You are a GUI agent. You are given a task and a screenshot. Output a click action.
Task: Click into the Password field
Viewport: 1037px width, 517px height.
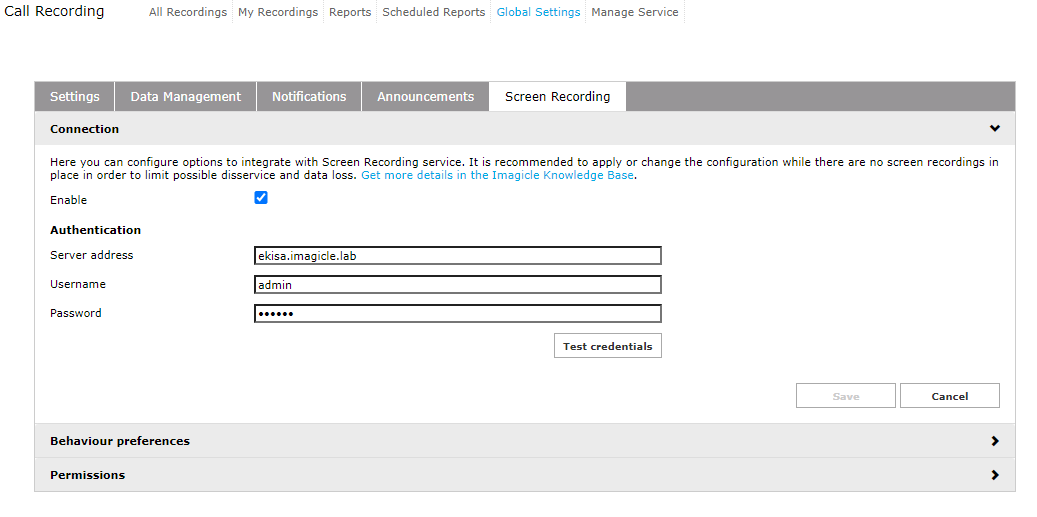click(x=457, y=314)
